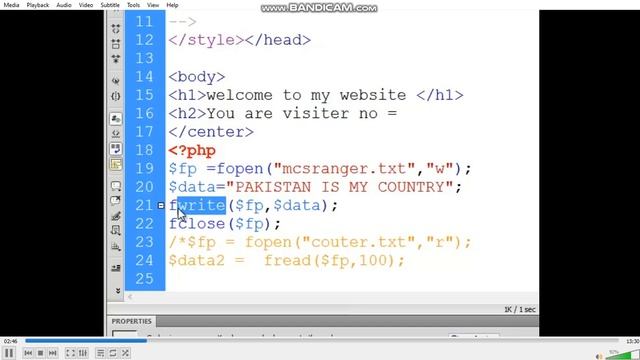This screenshot has height=360, width=640.
Task: Toggle Syntax Error Alerts icon
Action: pyautogui.click(x=116, y=164)
